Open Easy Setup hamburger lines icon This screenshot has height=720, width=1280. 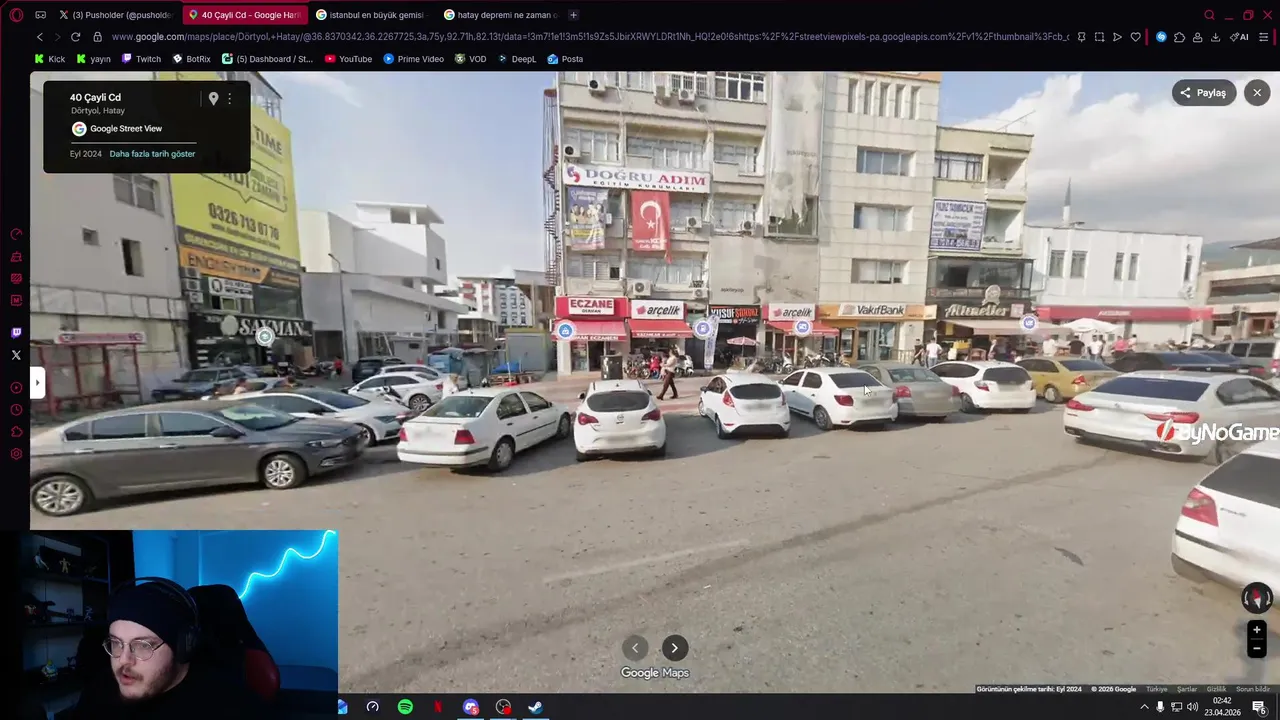click(1264, 37)
